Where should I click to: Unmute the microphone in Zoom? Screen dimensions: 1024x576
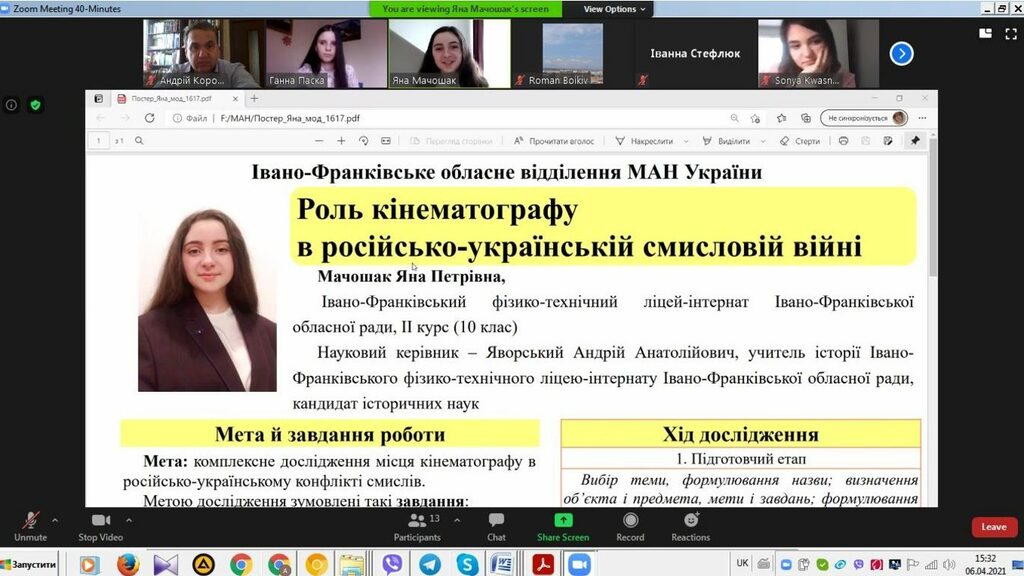pyautogui.click(x=30, y=526)
